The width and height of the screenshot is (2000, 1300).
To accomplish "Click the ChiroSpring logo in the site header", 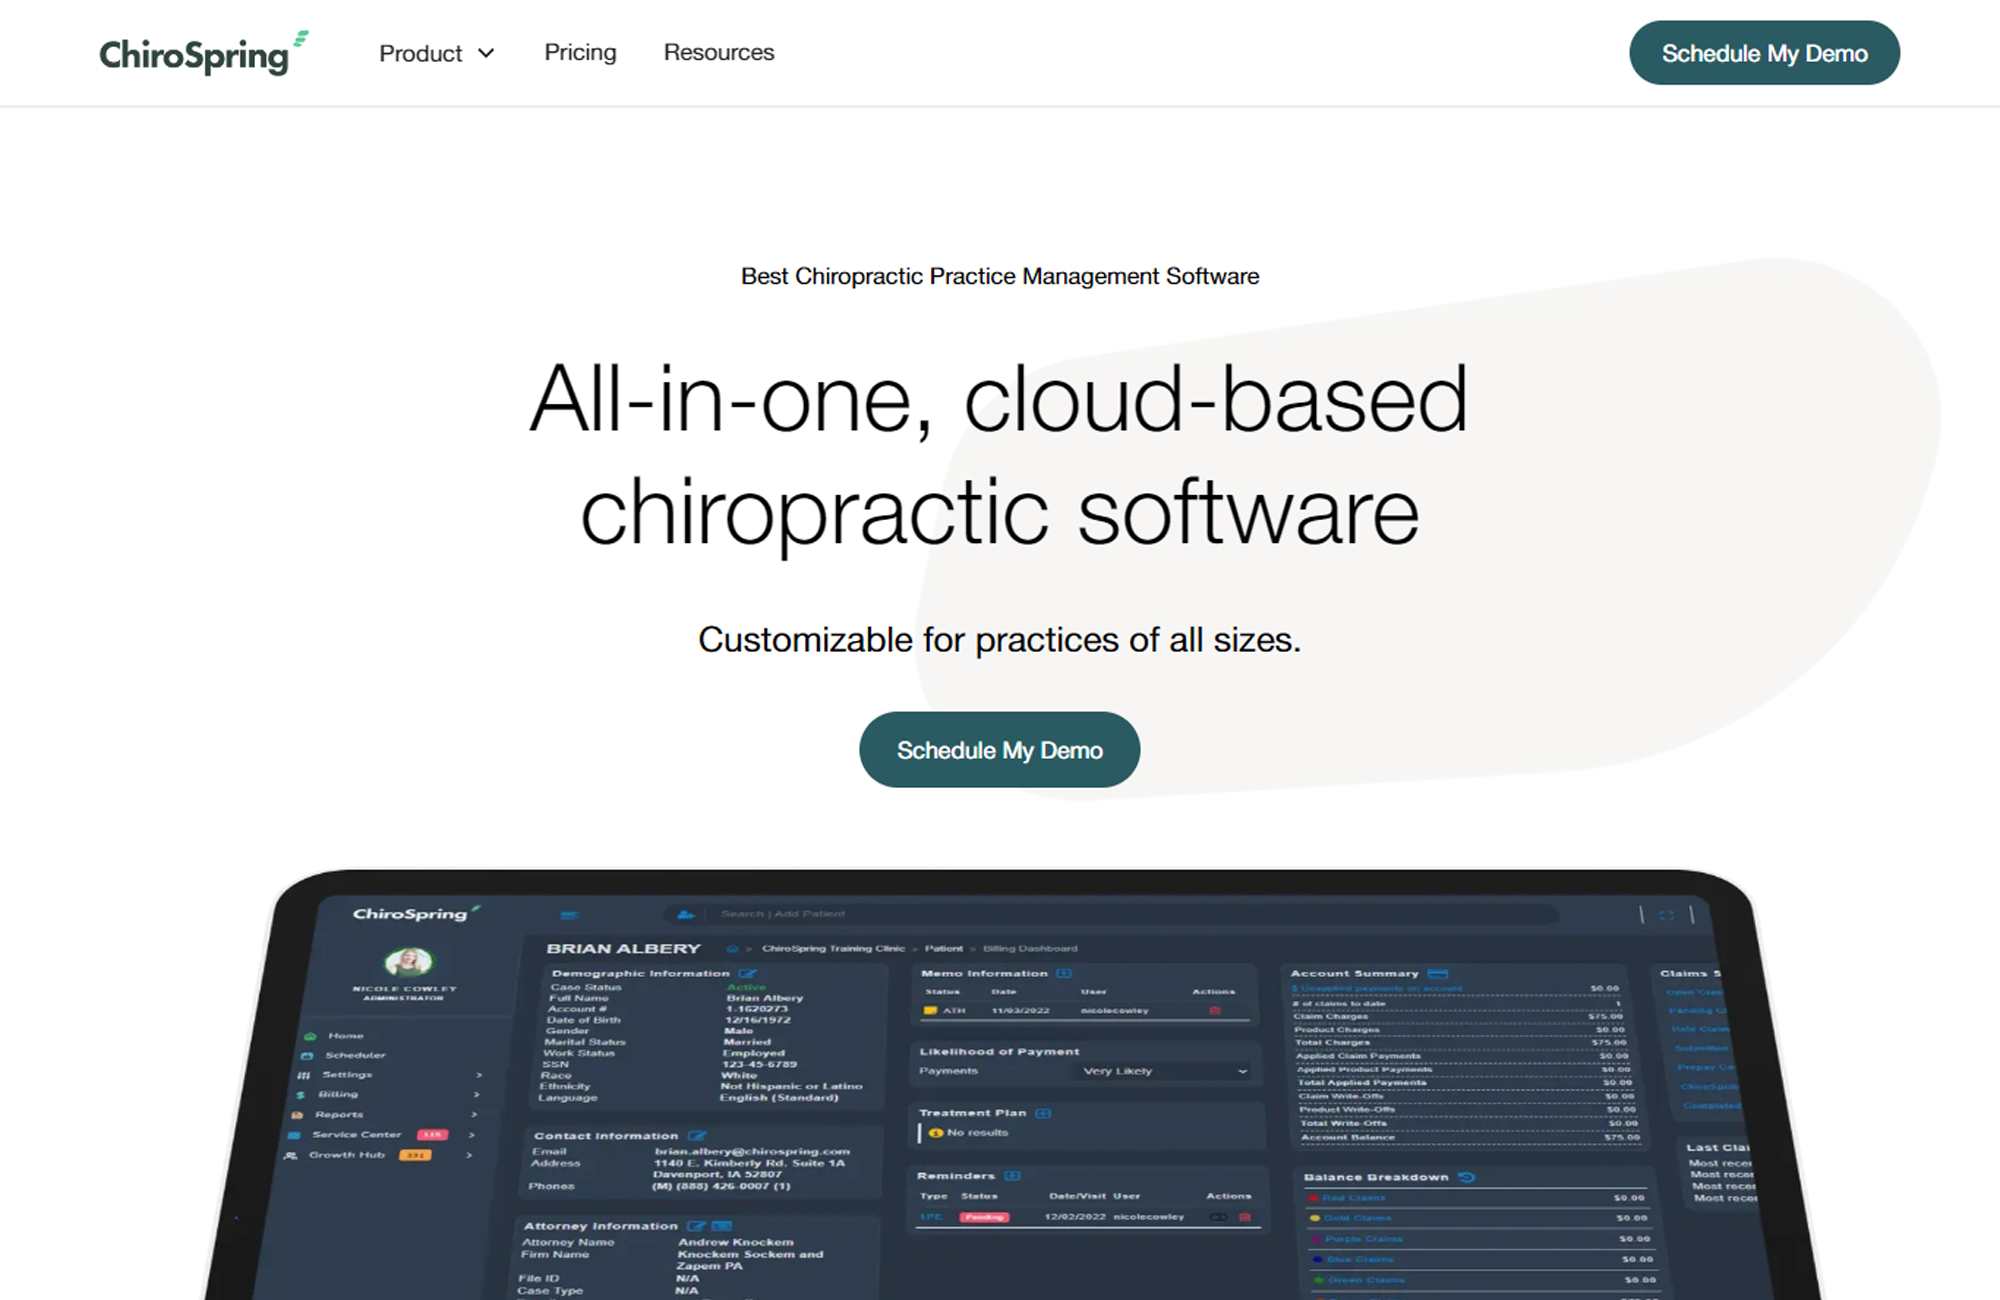I will tap(204, 53).
